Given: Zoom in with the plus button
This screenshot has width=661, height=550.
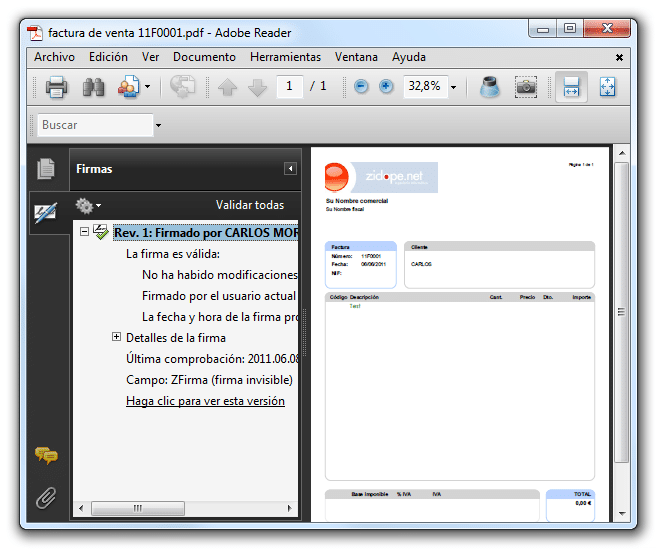Looking at the screenshot, I should (x=386, y=87).
